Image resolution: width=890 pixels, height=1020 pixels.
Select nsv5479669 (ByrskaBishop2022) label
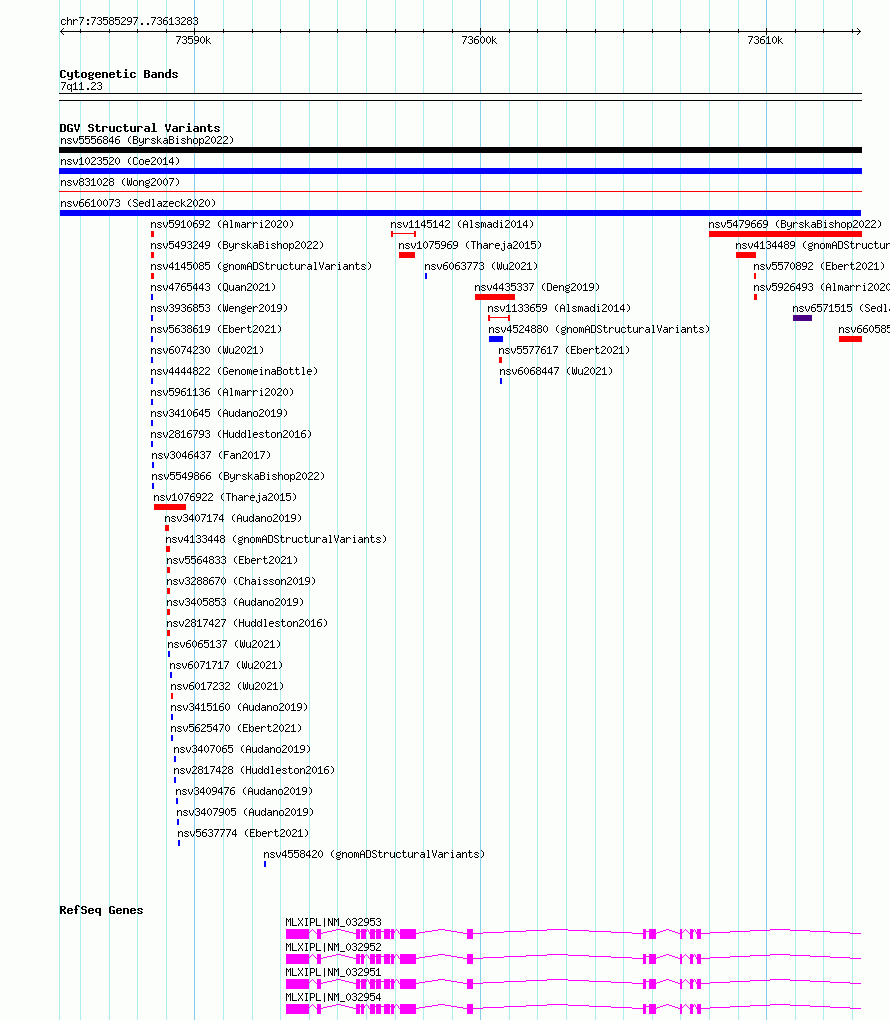[x=795, y=224]
